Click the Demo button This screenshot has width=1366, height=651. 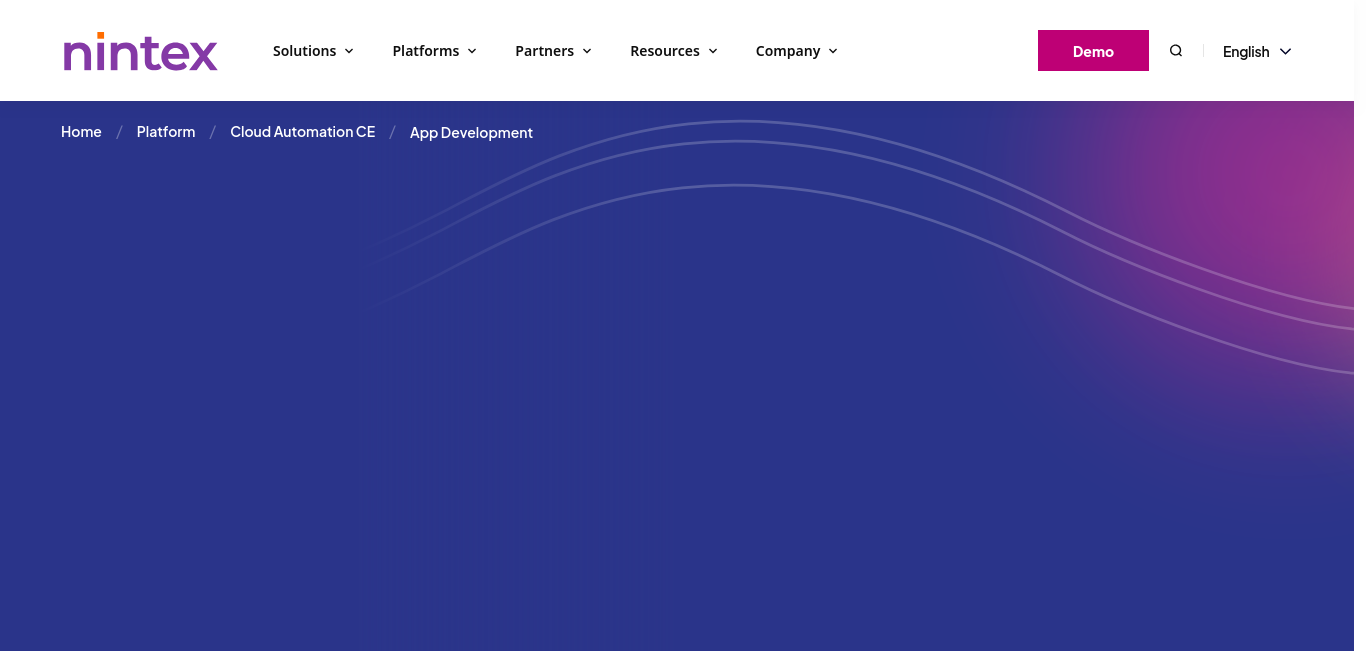click(x=1093, y=51)
